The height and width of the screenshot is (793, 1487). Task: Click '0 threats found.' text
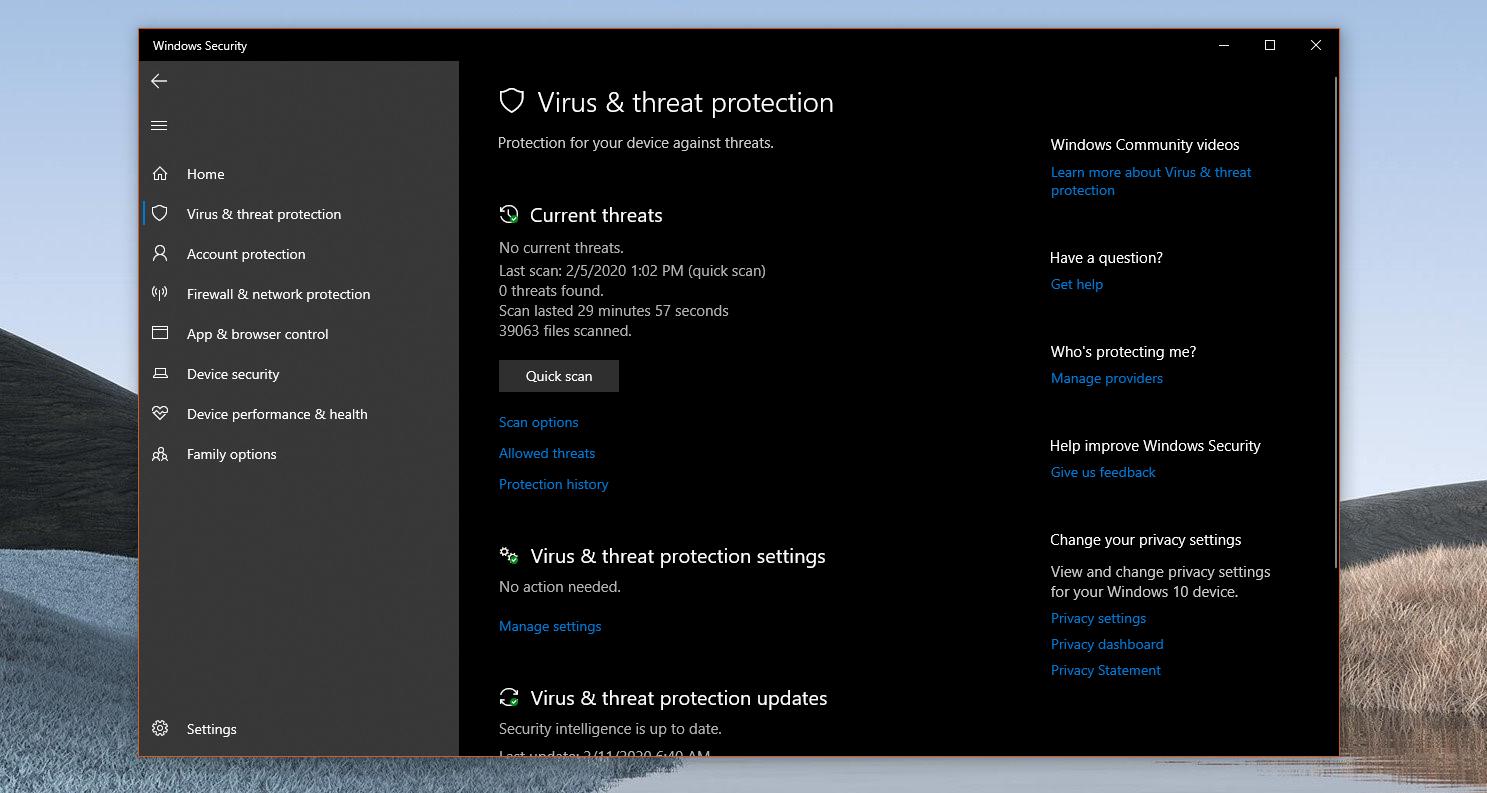click(x=551, y=291)
